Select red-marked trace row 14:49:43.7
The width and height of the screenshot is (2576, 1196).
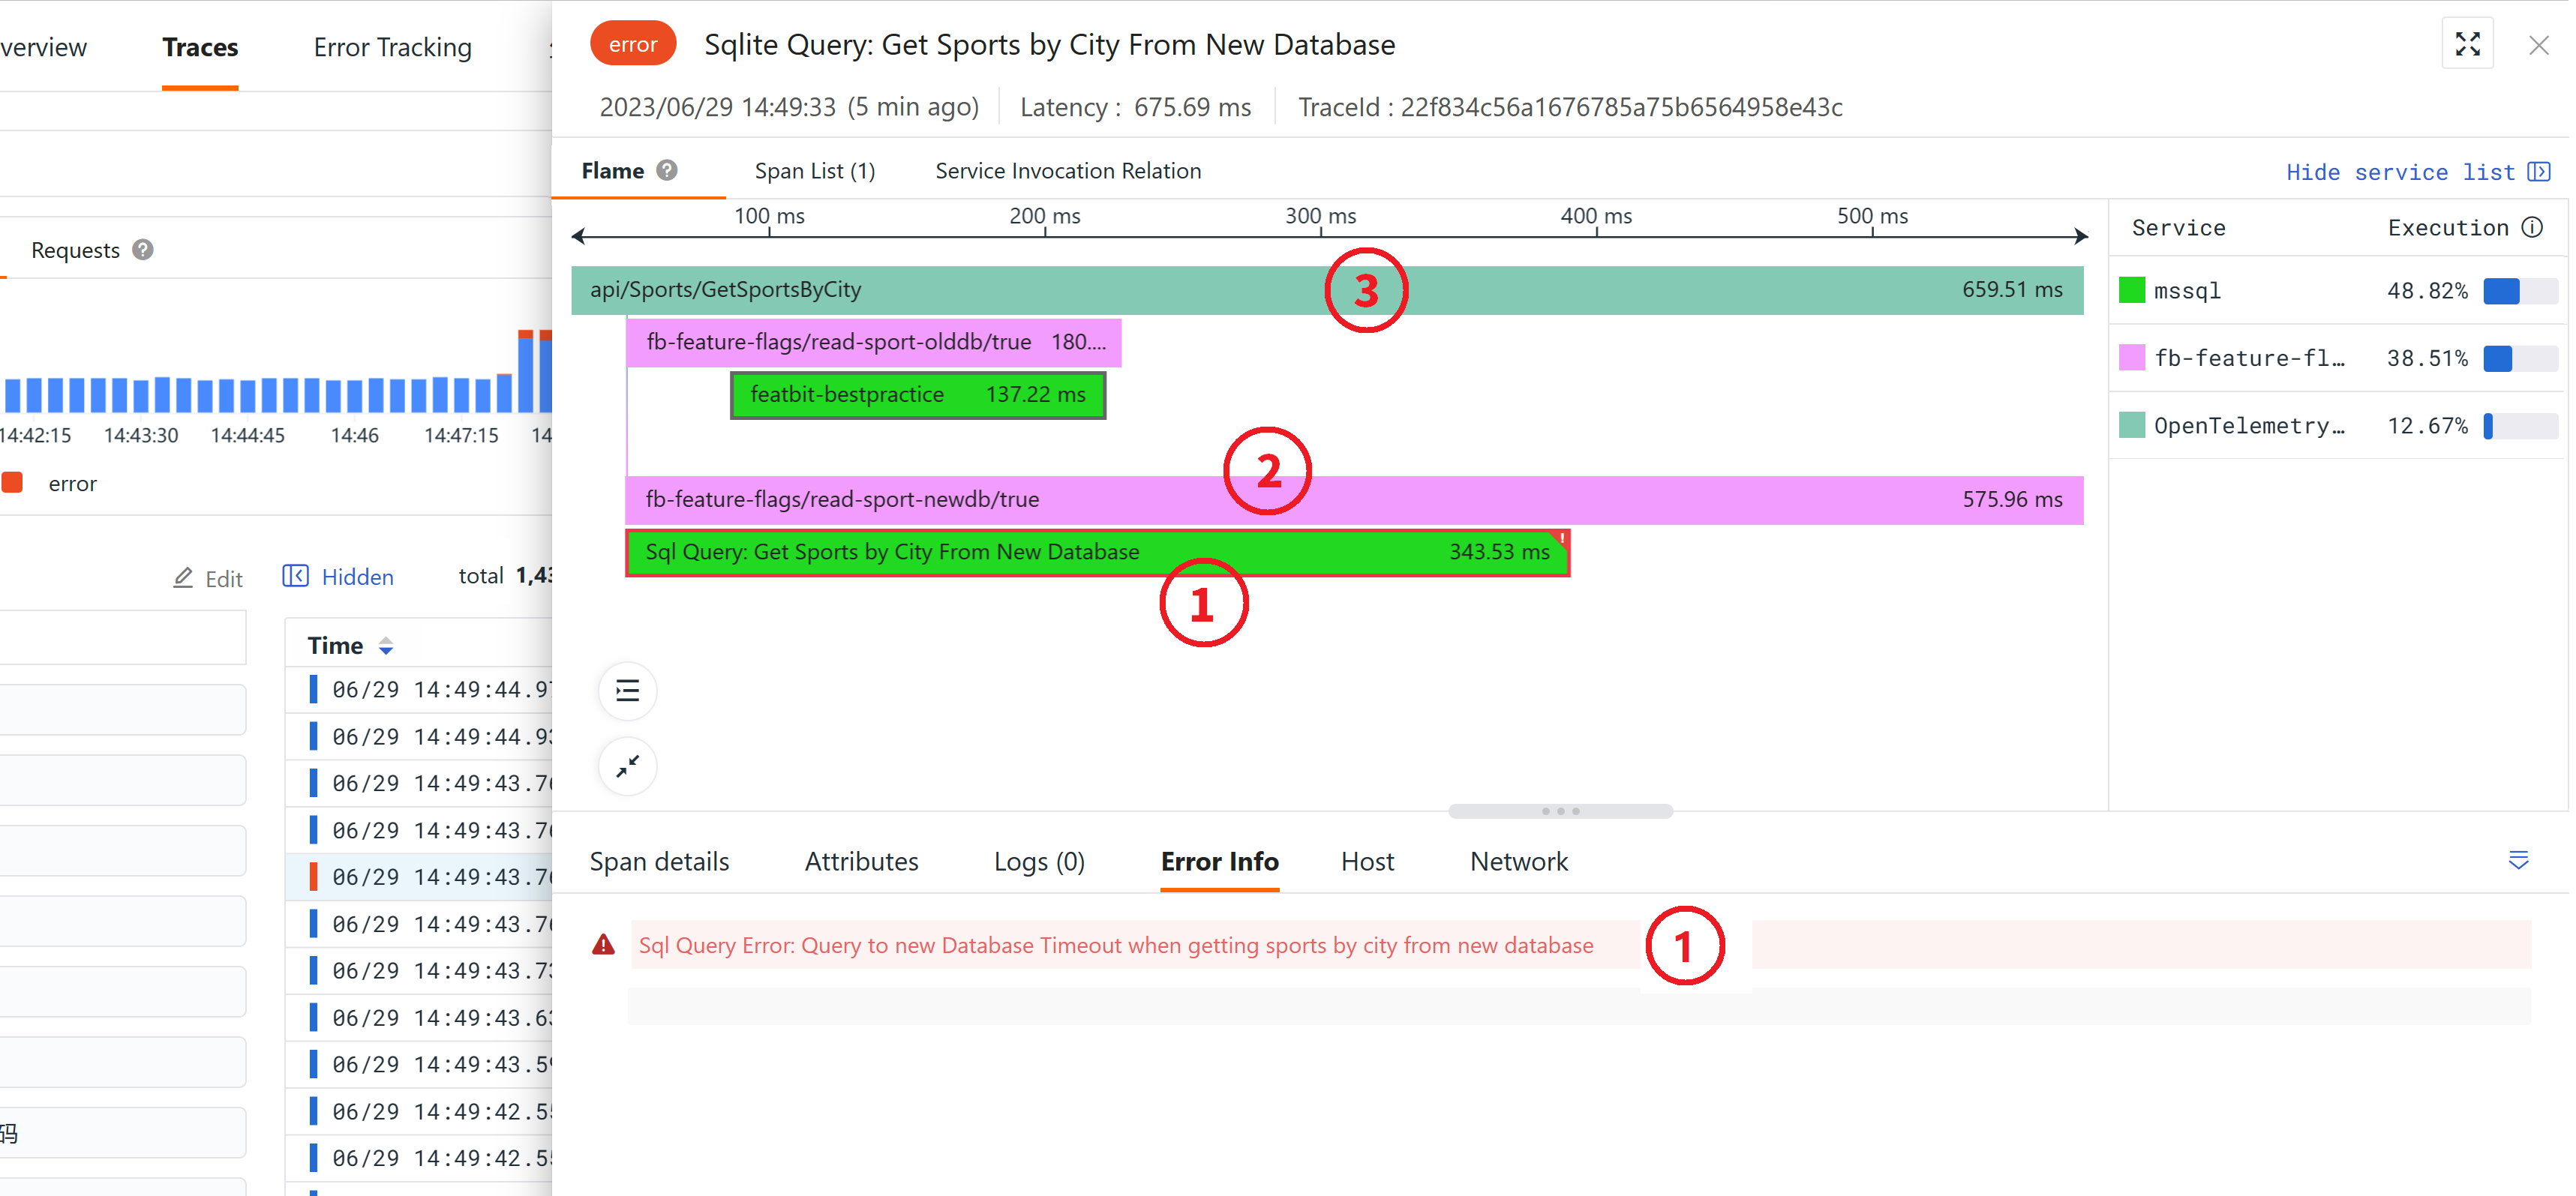coord(419,877)
